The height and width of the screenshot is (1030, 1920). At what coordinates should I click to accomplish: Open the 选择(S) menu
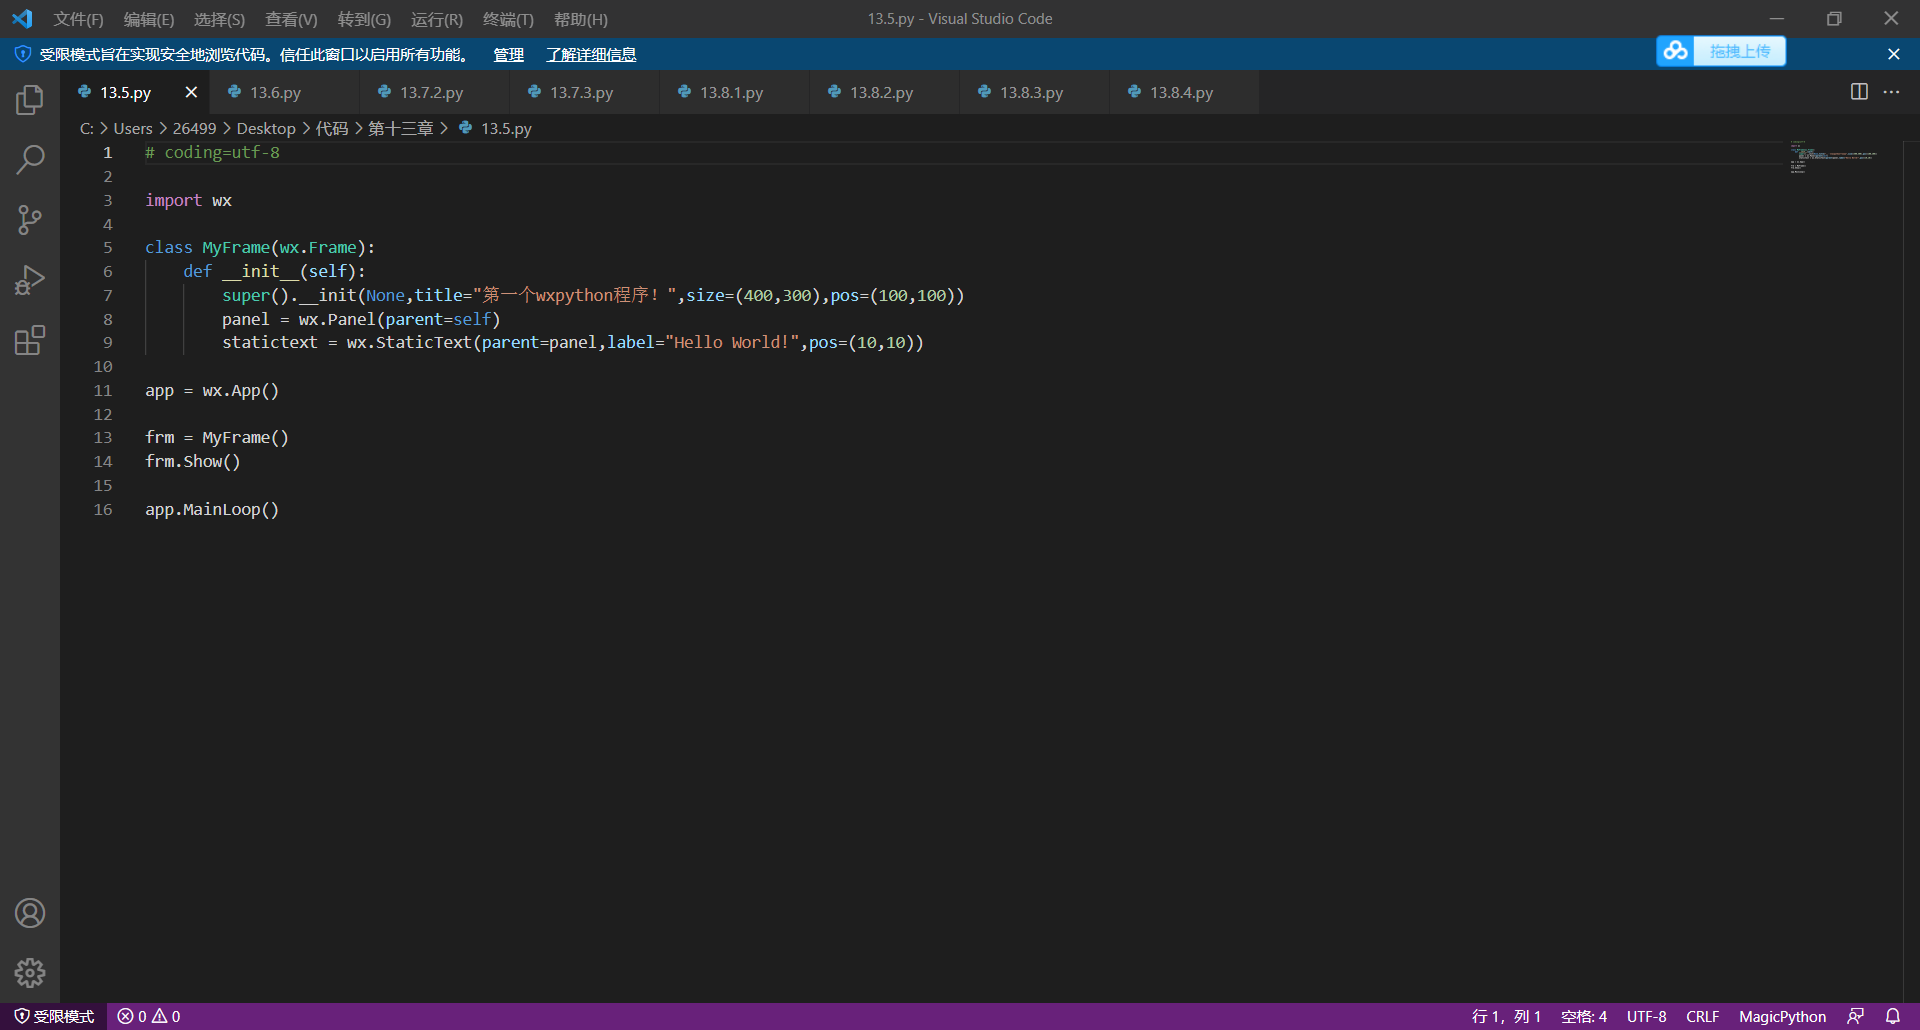coord(219,19)
